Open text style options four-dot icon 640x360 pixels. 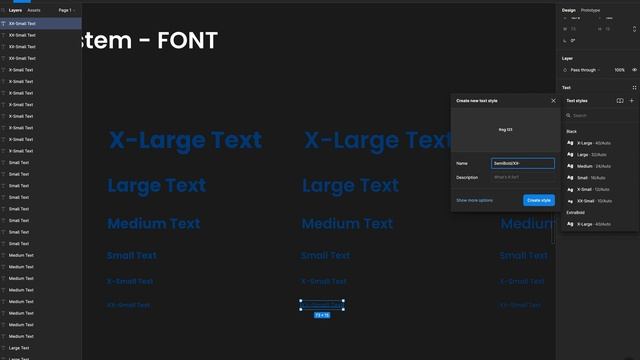tap(634, 88)
